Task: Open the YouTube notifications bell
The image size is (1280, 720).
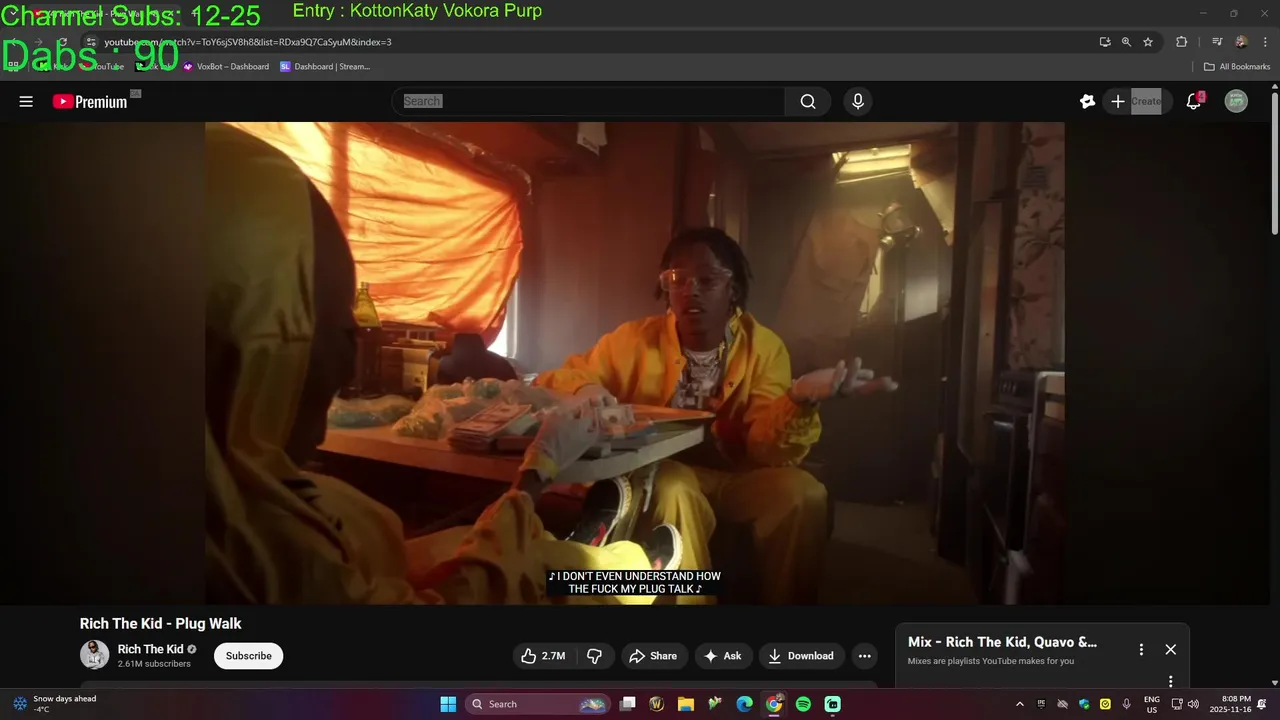Action: (x=1194, y=101)
